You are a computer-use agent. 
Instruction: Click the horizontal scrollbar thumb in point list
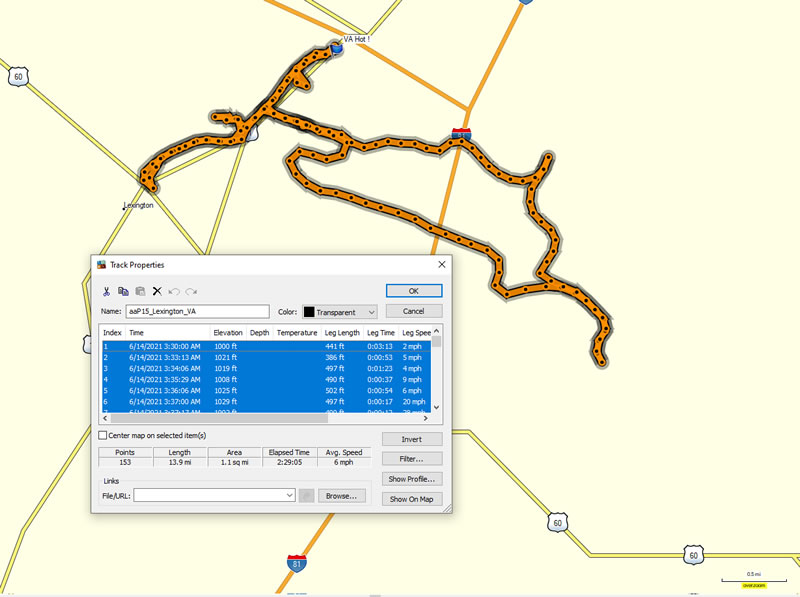coord(219,418)
